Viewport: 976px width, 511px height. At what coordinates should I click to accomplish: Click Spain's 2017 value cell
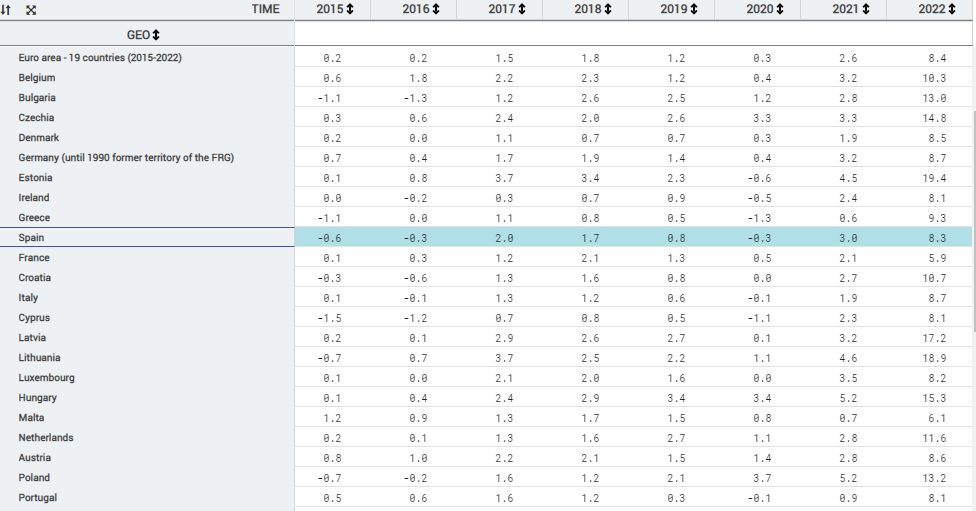coord(504,238)
